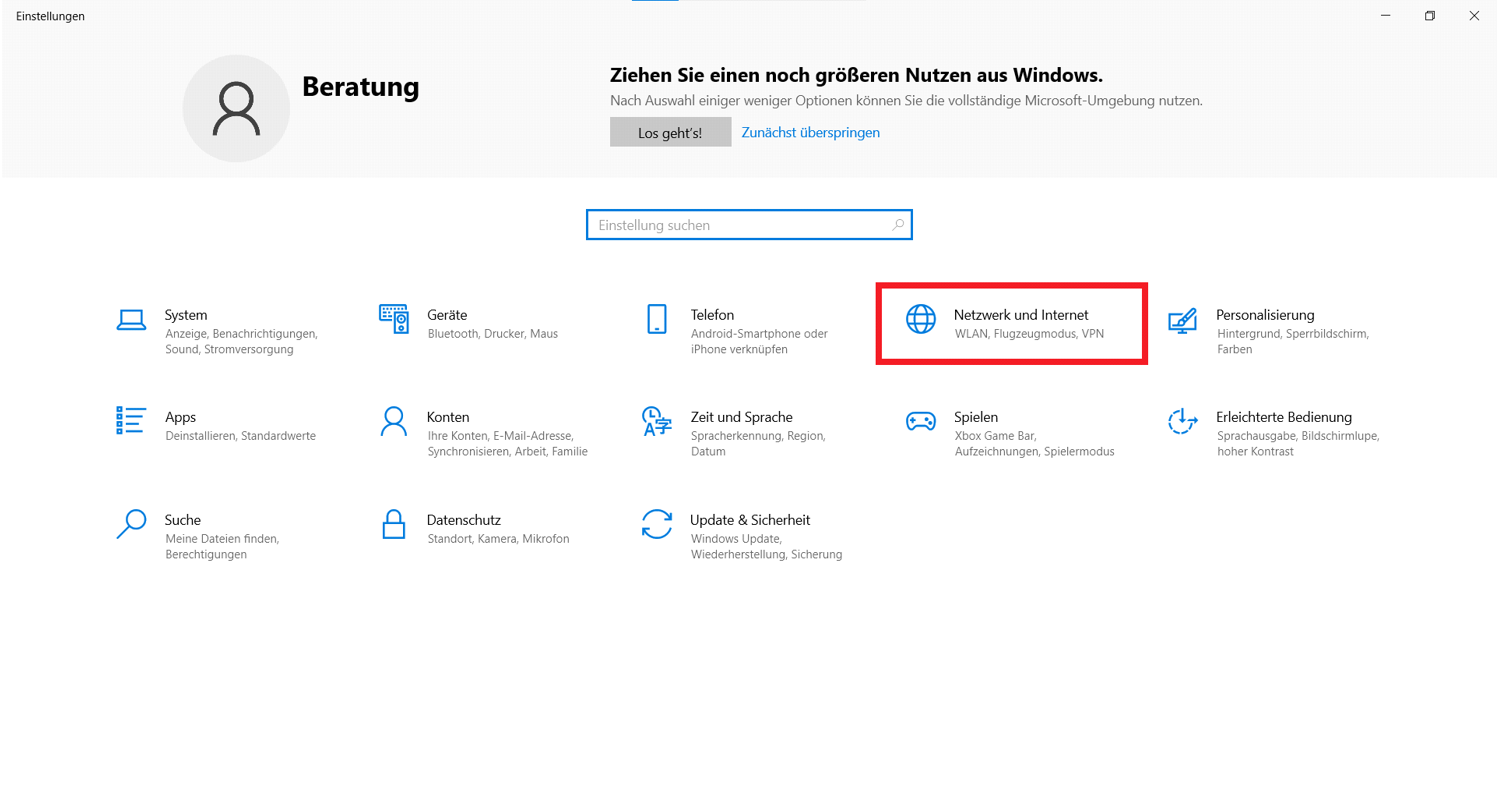Image resolution: width=1499 pixels, height=798 pixels.
Task: Click the magnifier icon in search box
Action: 898,225
